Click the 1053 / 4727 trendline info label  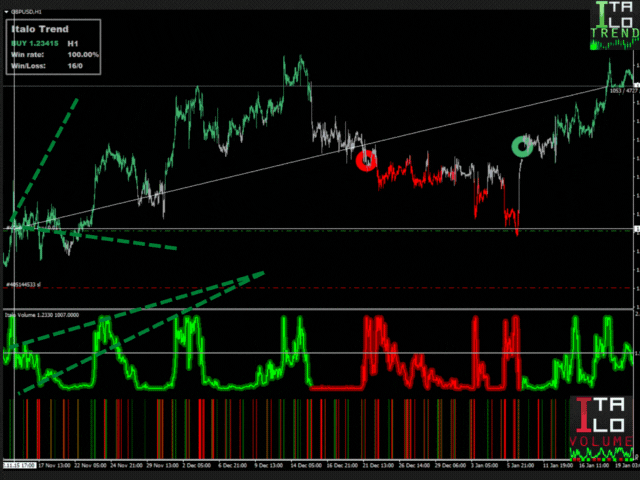[623, 91]
